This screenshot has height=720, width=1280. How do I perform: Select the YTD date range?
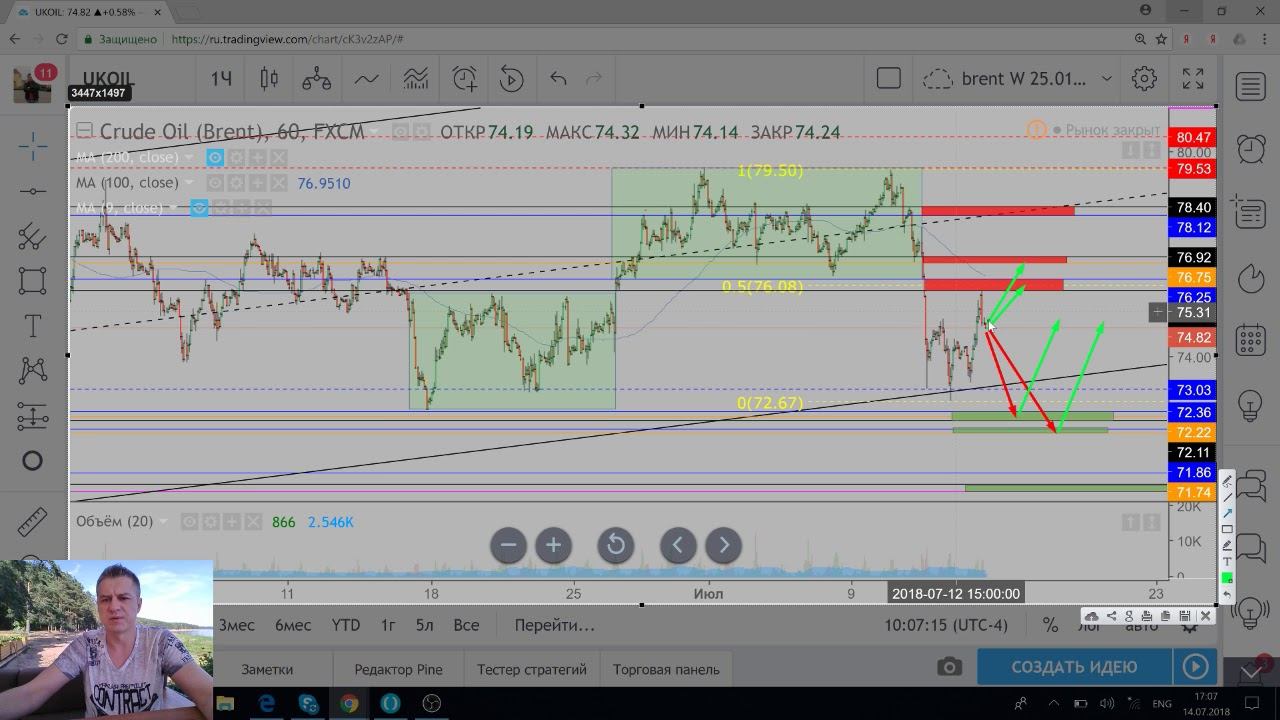click(x=346, y=625)
